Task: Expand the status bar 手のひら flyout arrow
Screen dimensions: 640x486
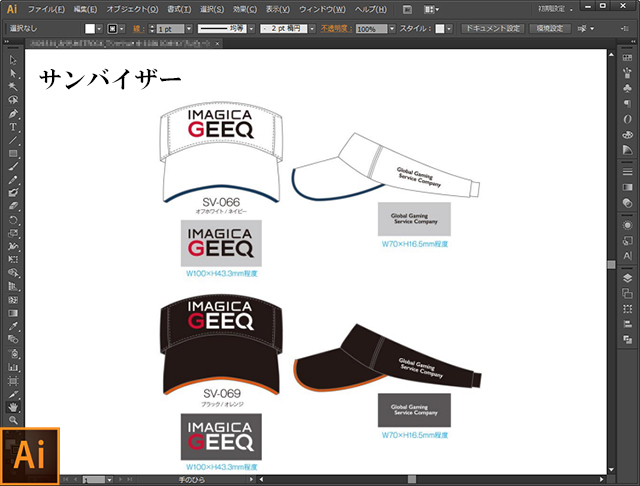Action: 251,479
